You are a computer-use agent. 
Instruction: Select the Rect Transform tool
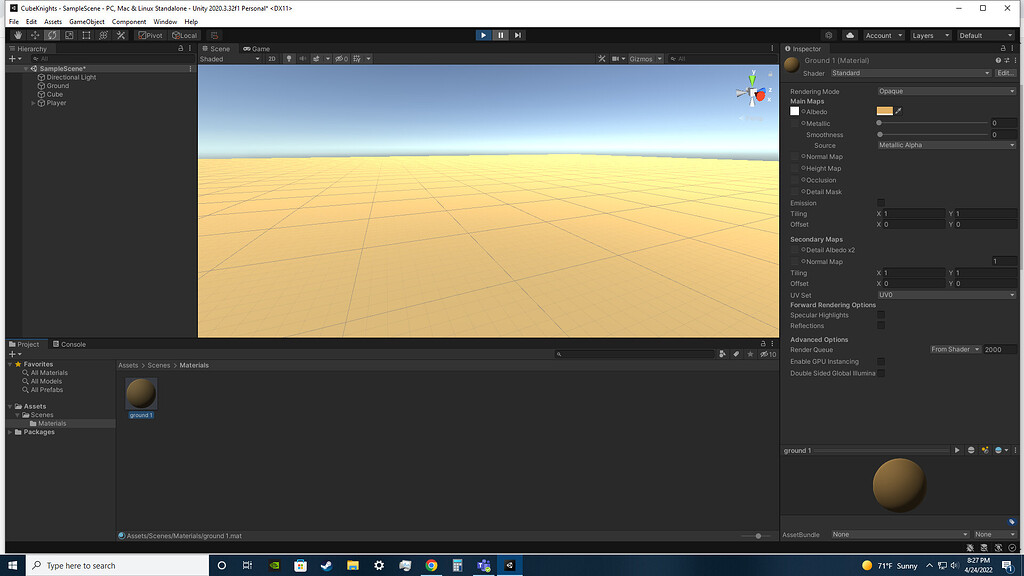tap(86, 35)
